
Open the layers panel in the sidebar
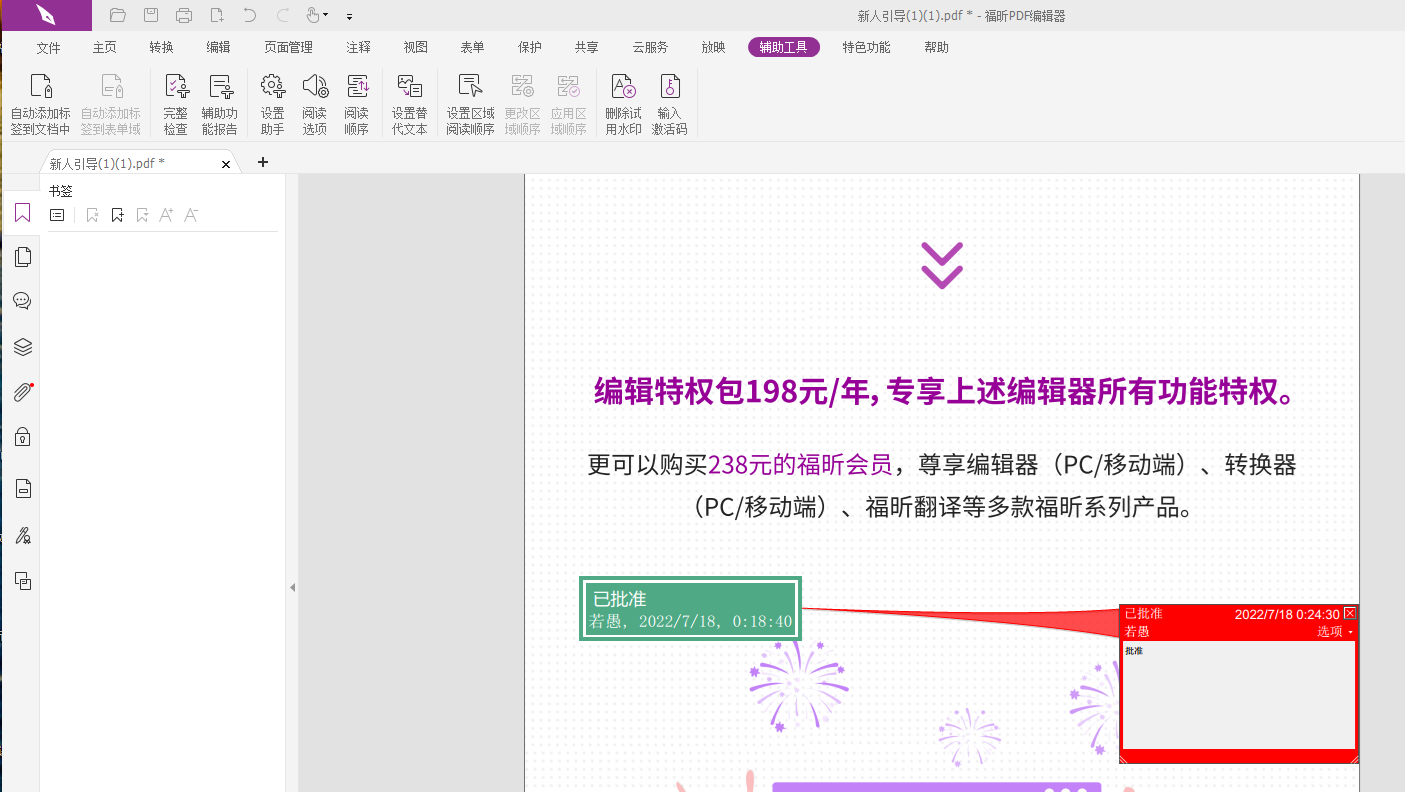coord(22,346)
